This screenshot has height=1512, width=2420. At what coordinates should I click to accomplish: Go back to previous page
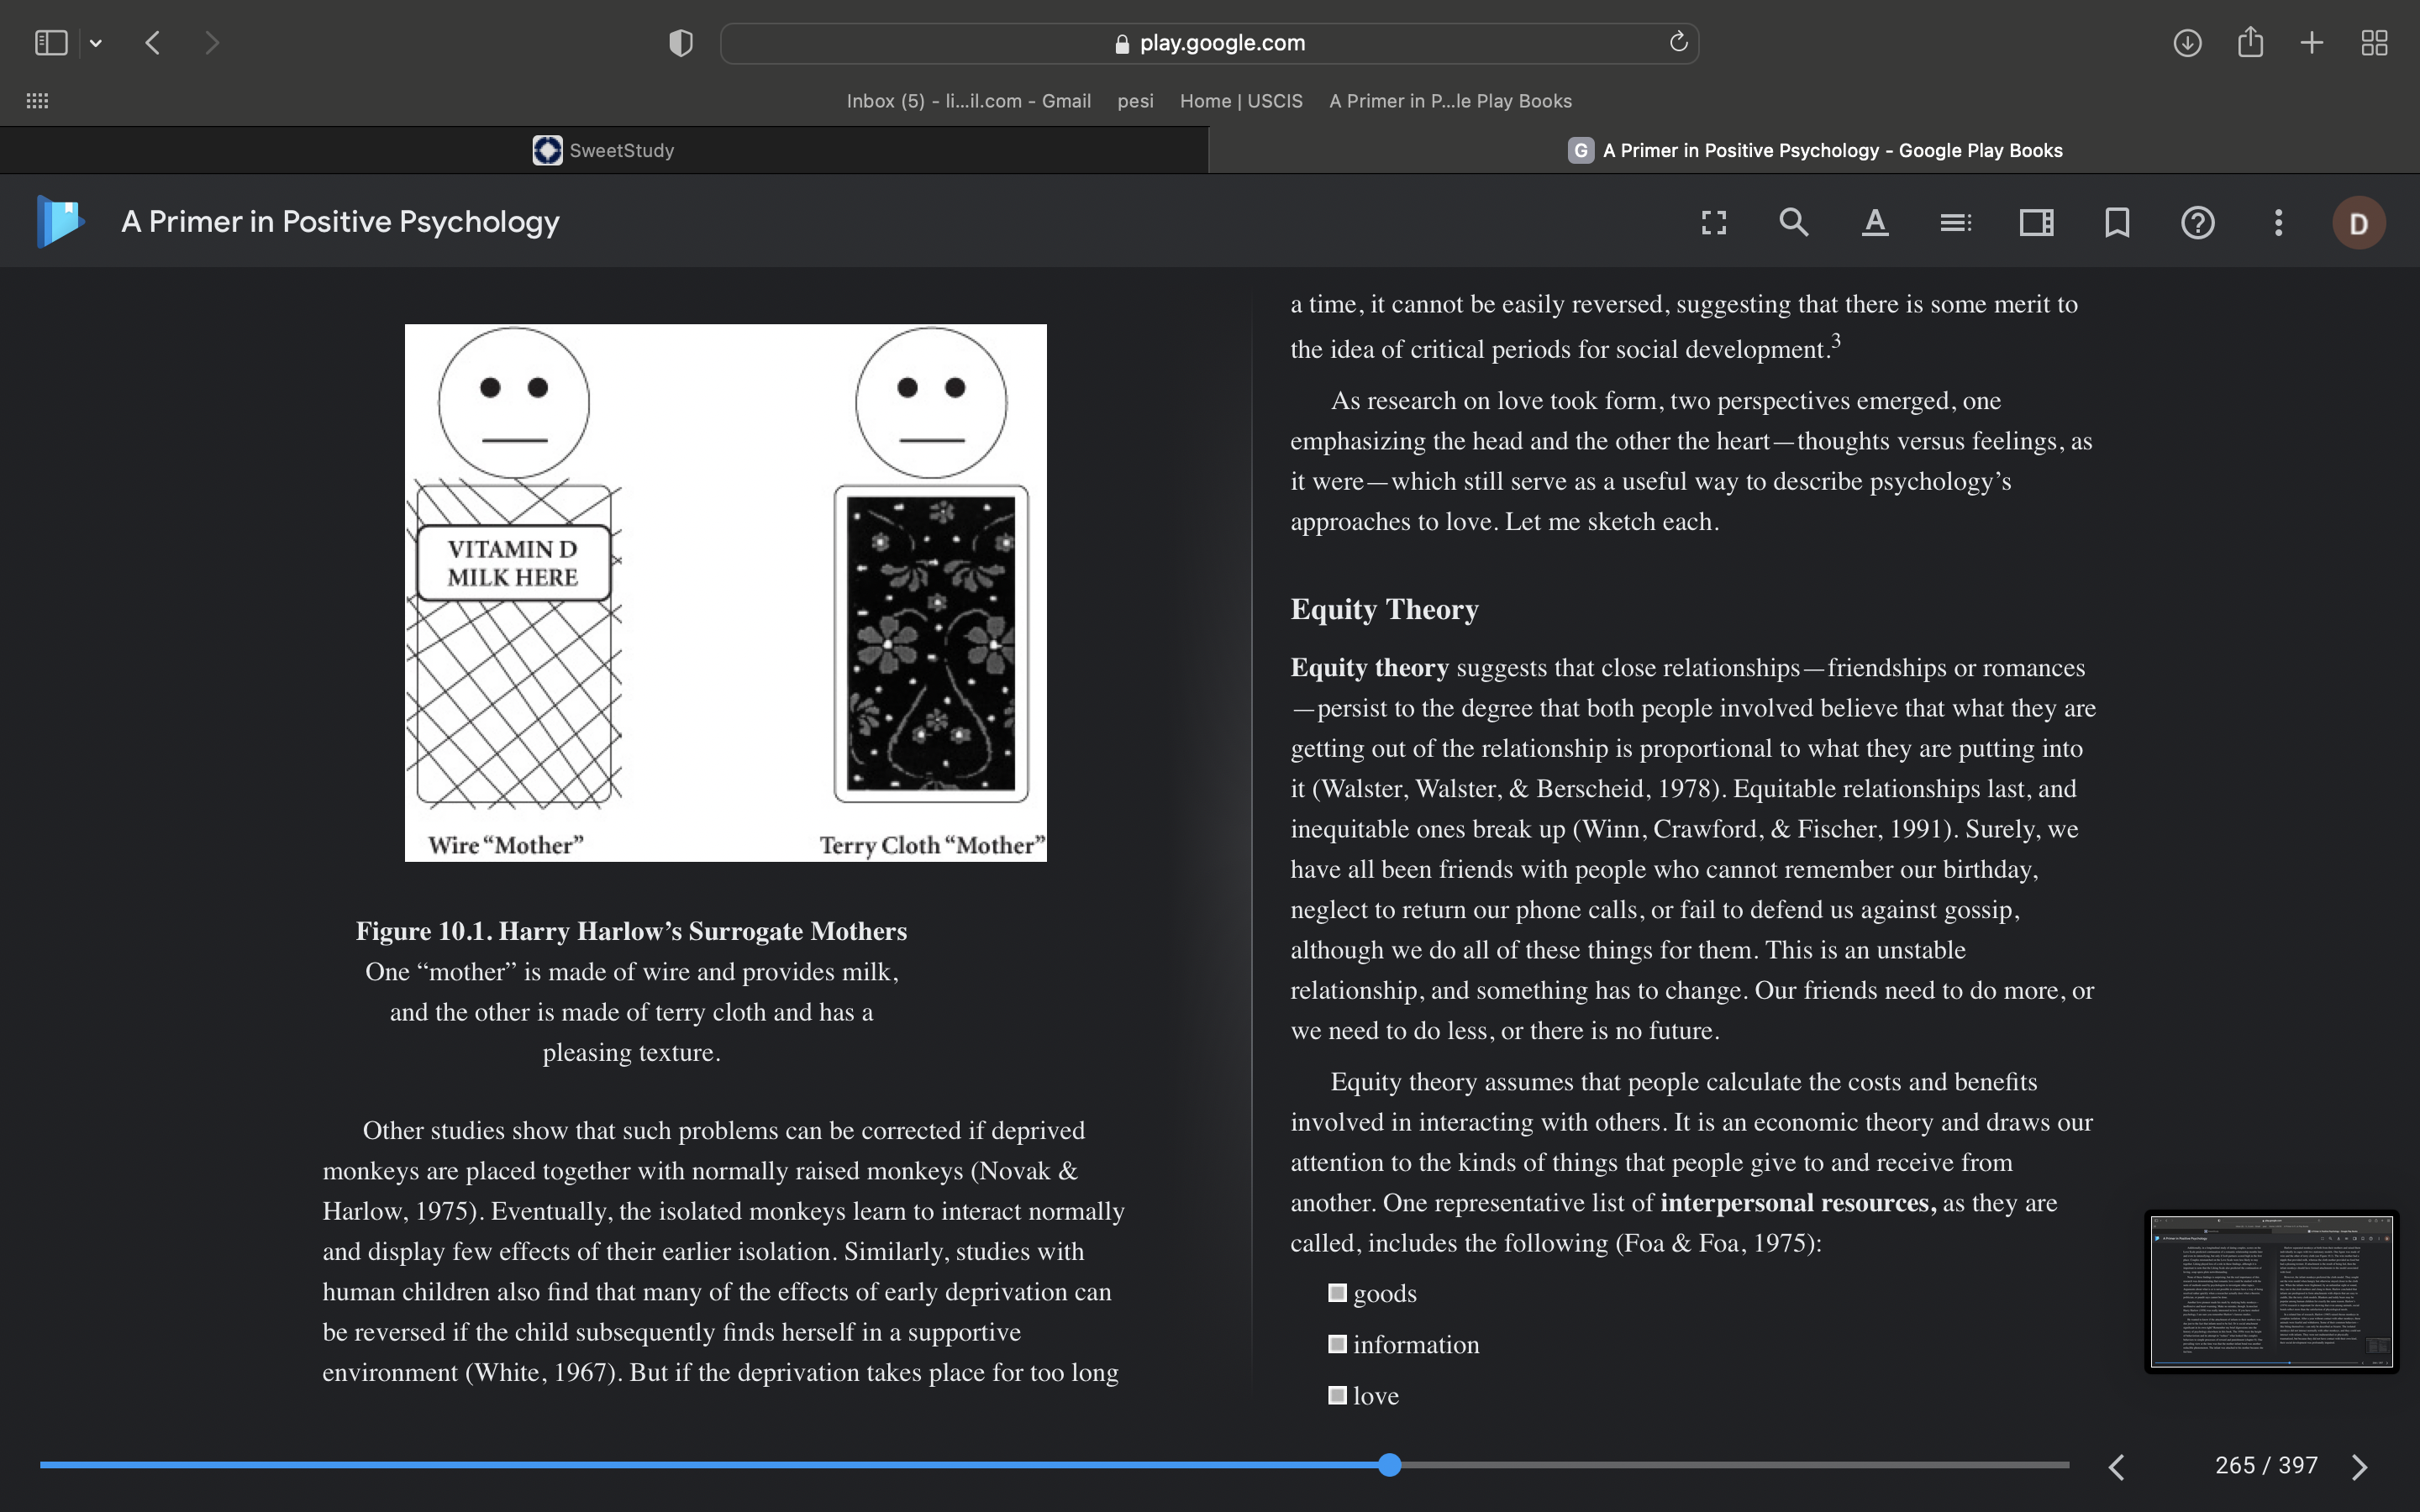click(153, 43)
